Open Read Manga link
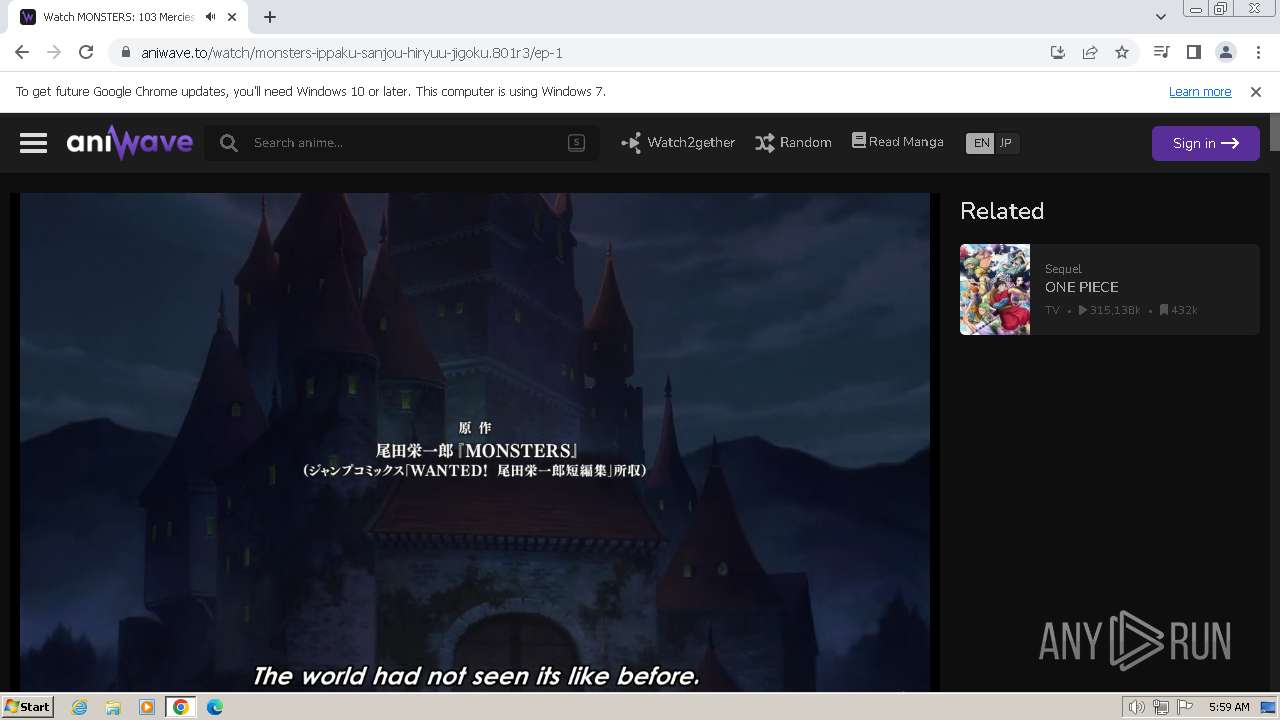Viewport: 1280px width, 720px height. pyautogui.click(x=897, y=142)
